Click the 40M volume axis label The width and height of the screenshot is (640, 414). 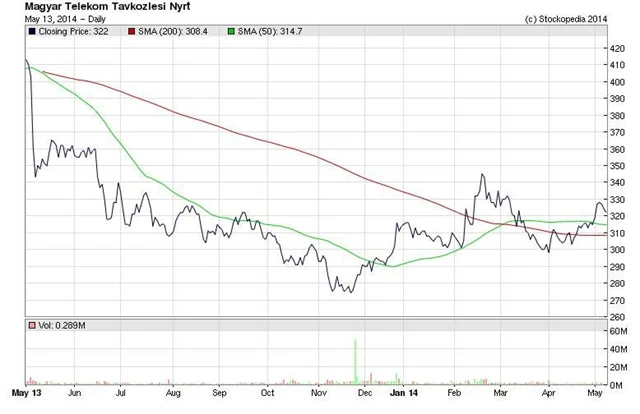pos(618,349)
